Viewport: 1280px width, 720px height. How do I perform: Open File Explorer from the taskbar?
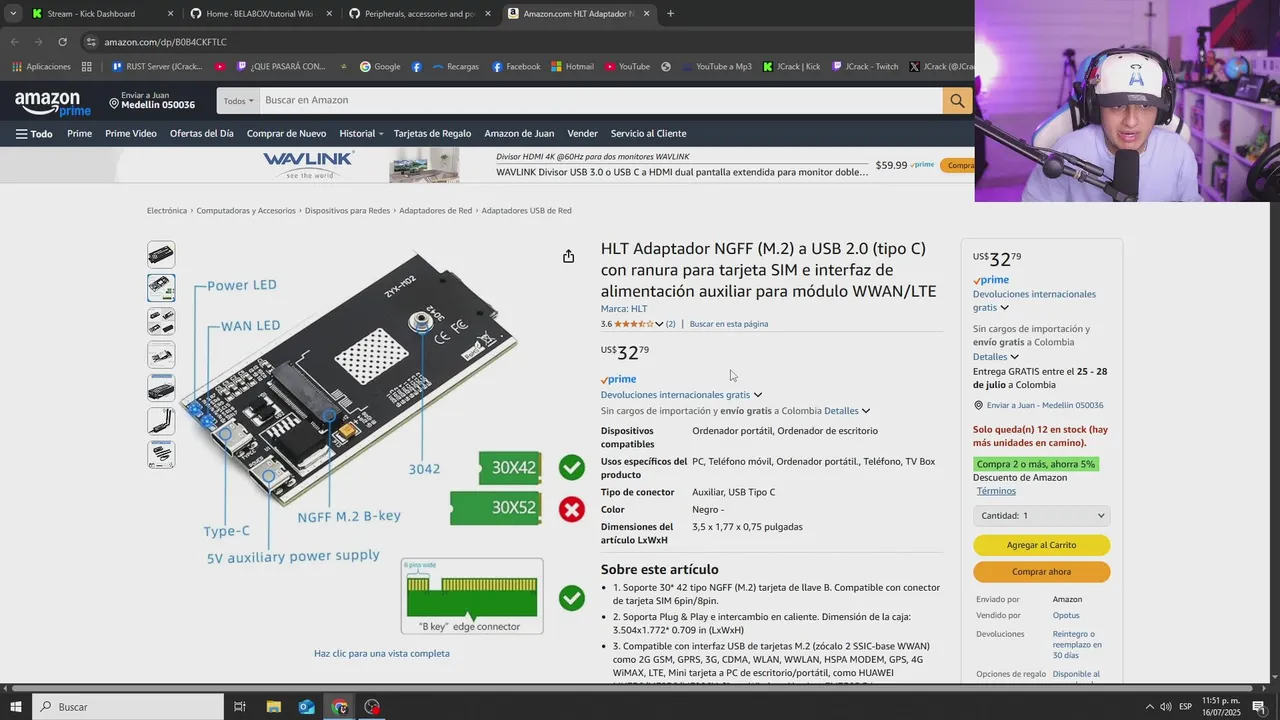coord(273,707)
